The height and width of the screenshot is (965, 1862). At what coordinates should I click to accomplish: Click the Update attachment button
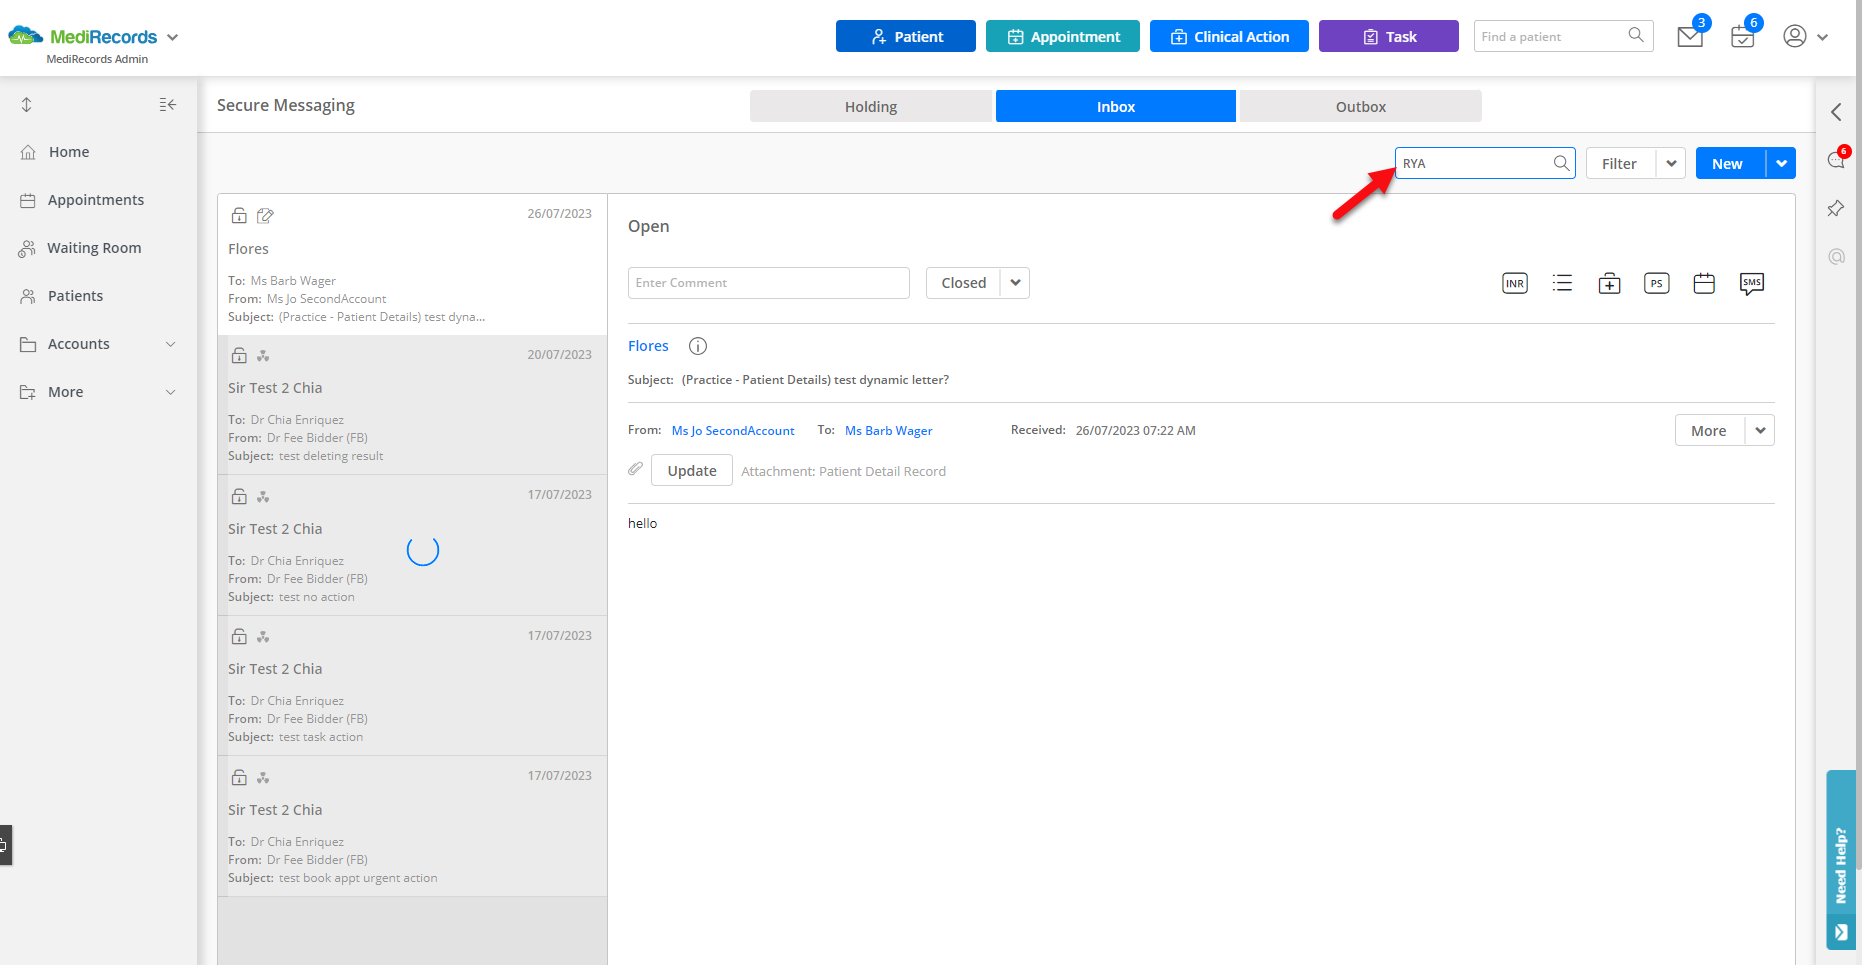(692, 470)
